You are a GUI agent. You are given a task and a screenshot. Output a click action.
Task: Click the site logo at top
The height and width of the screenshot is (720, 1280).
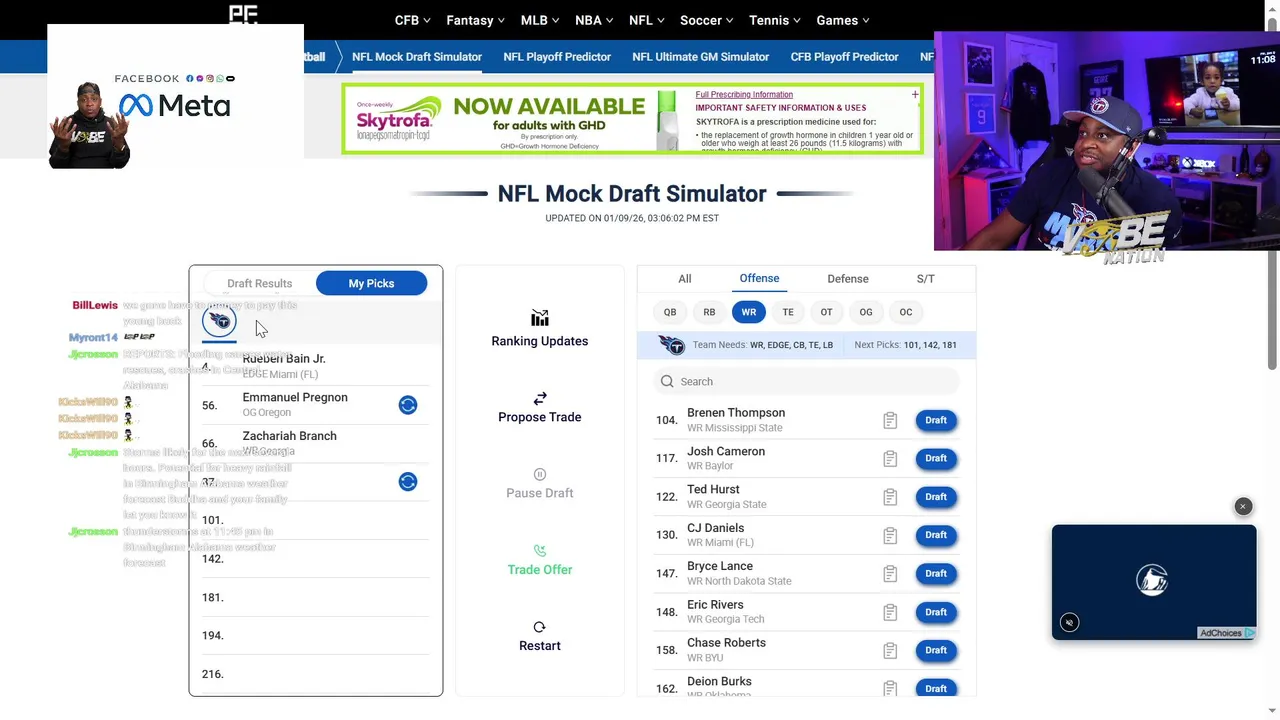pyautogui.click(x=243, y=13)
